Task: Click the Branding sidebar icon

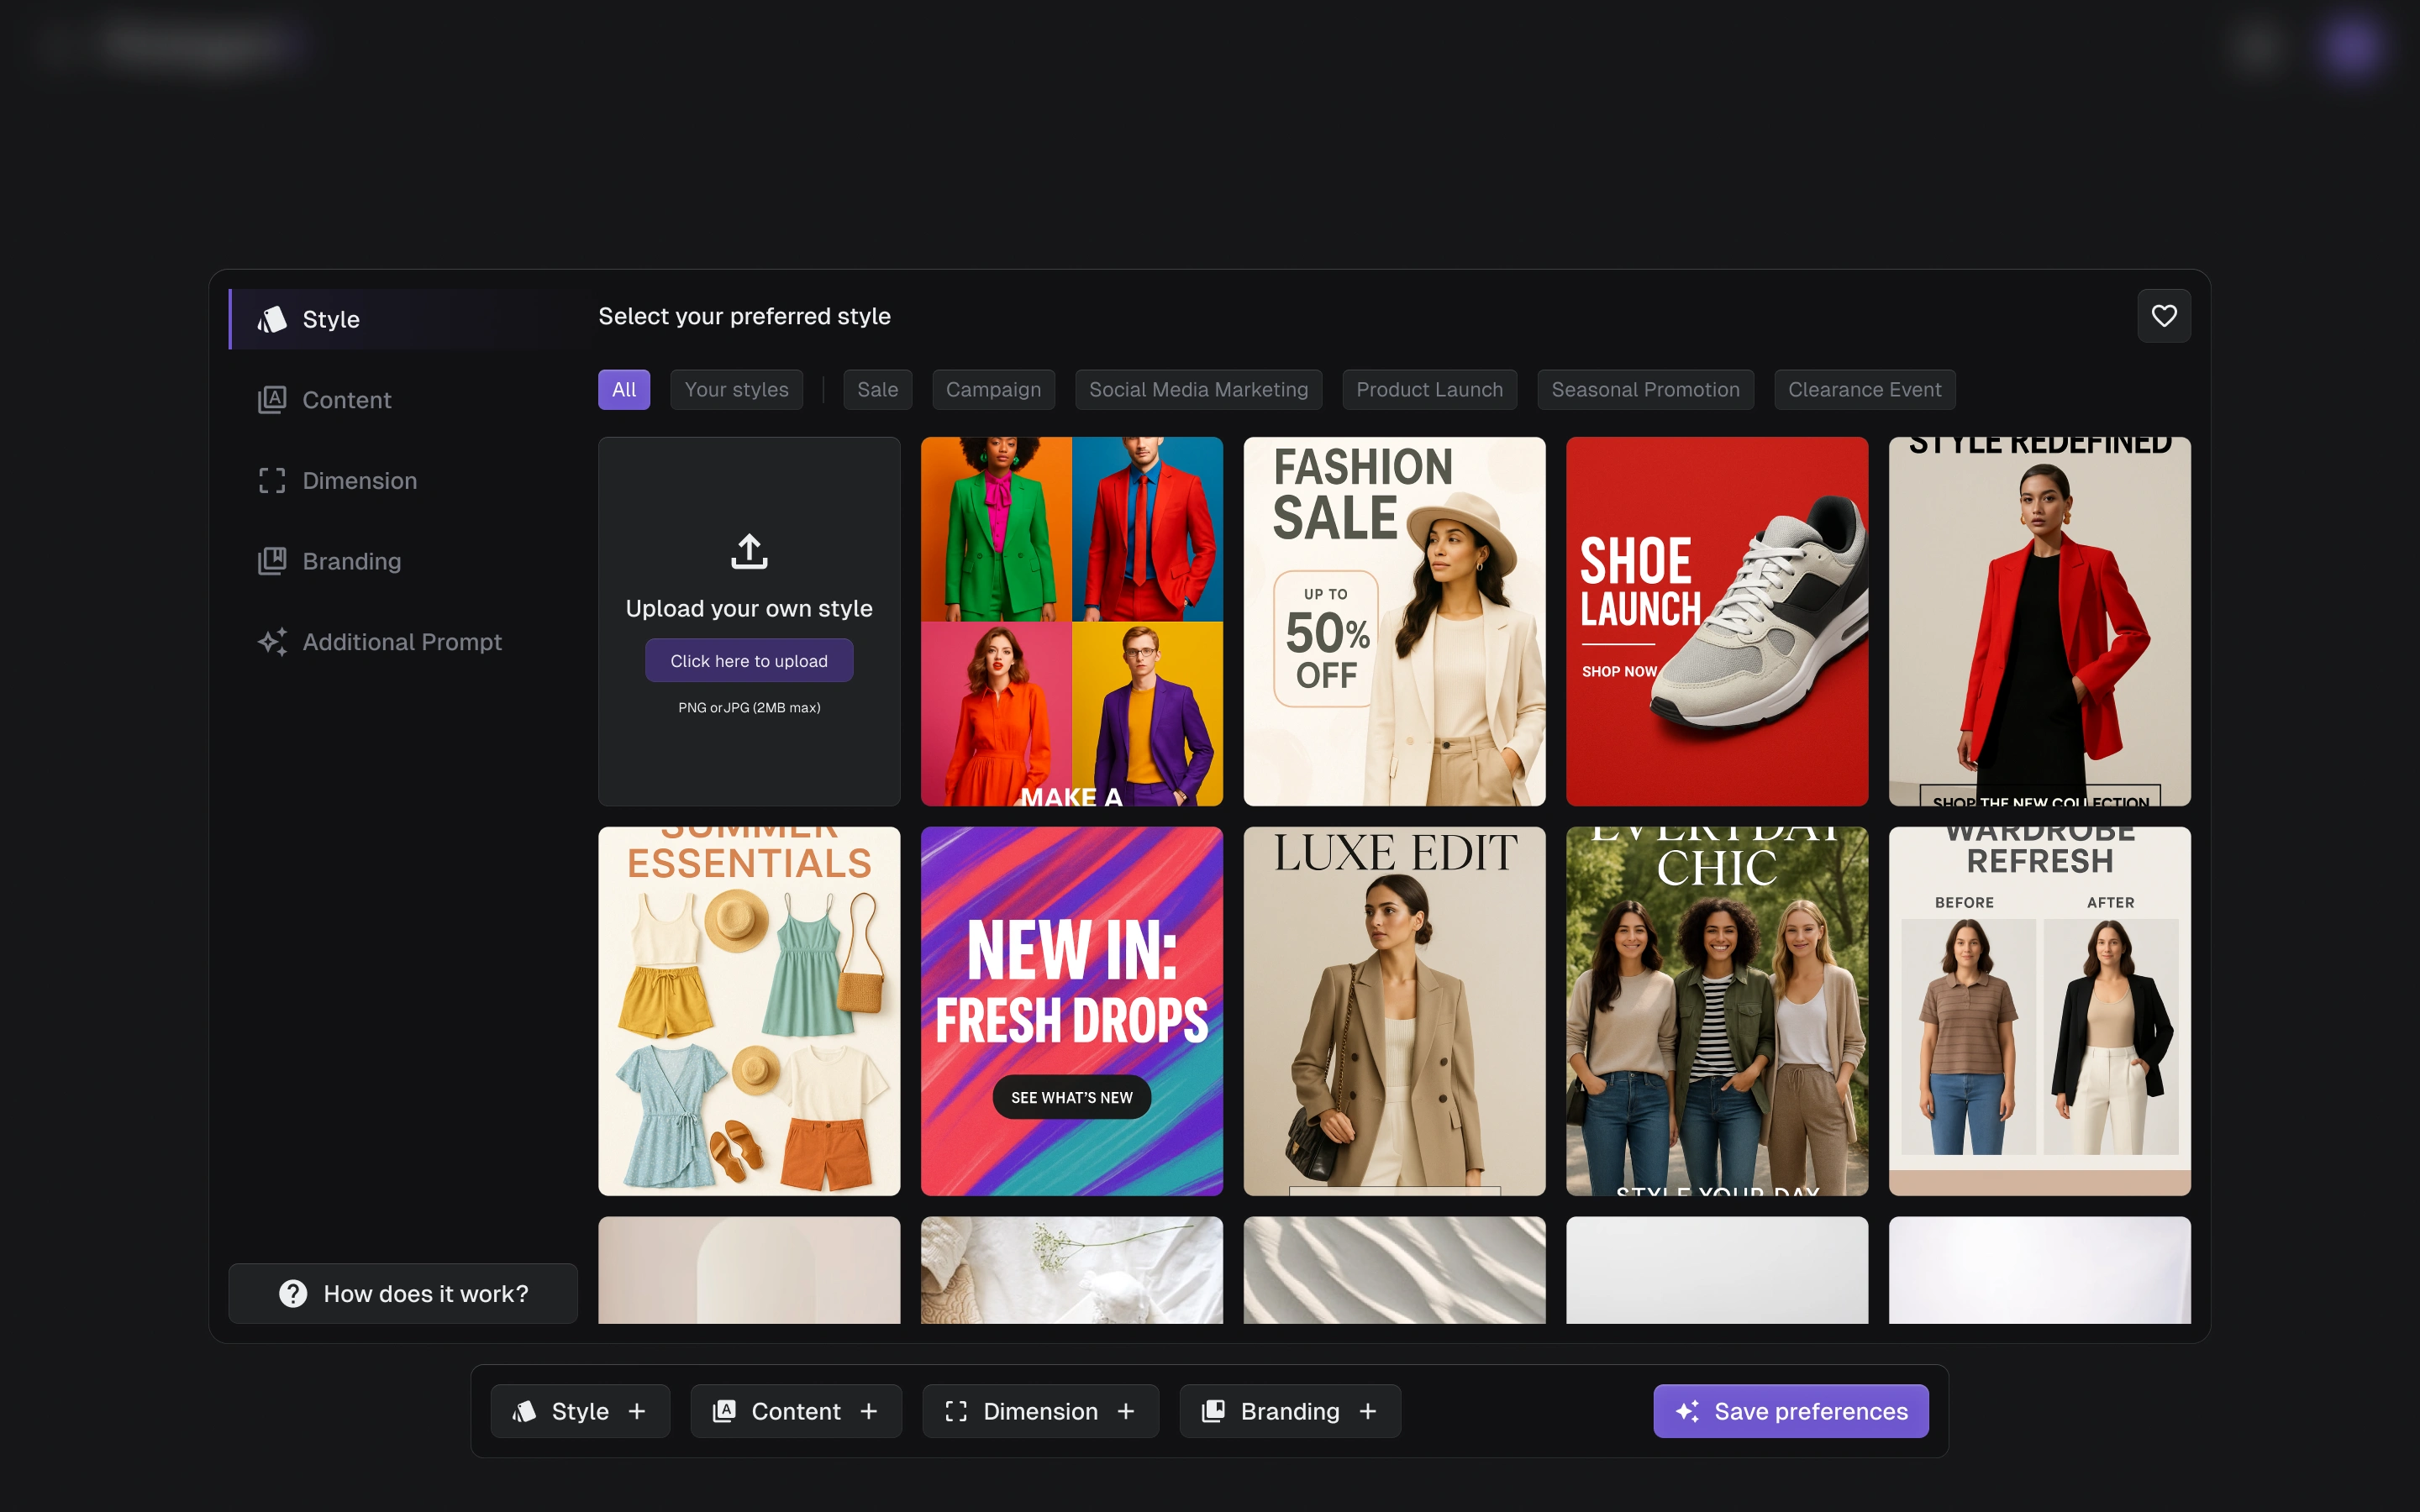Action: [x=272, y=561]
